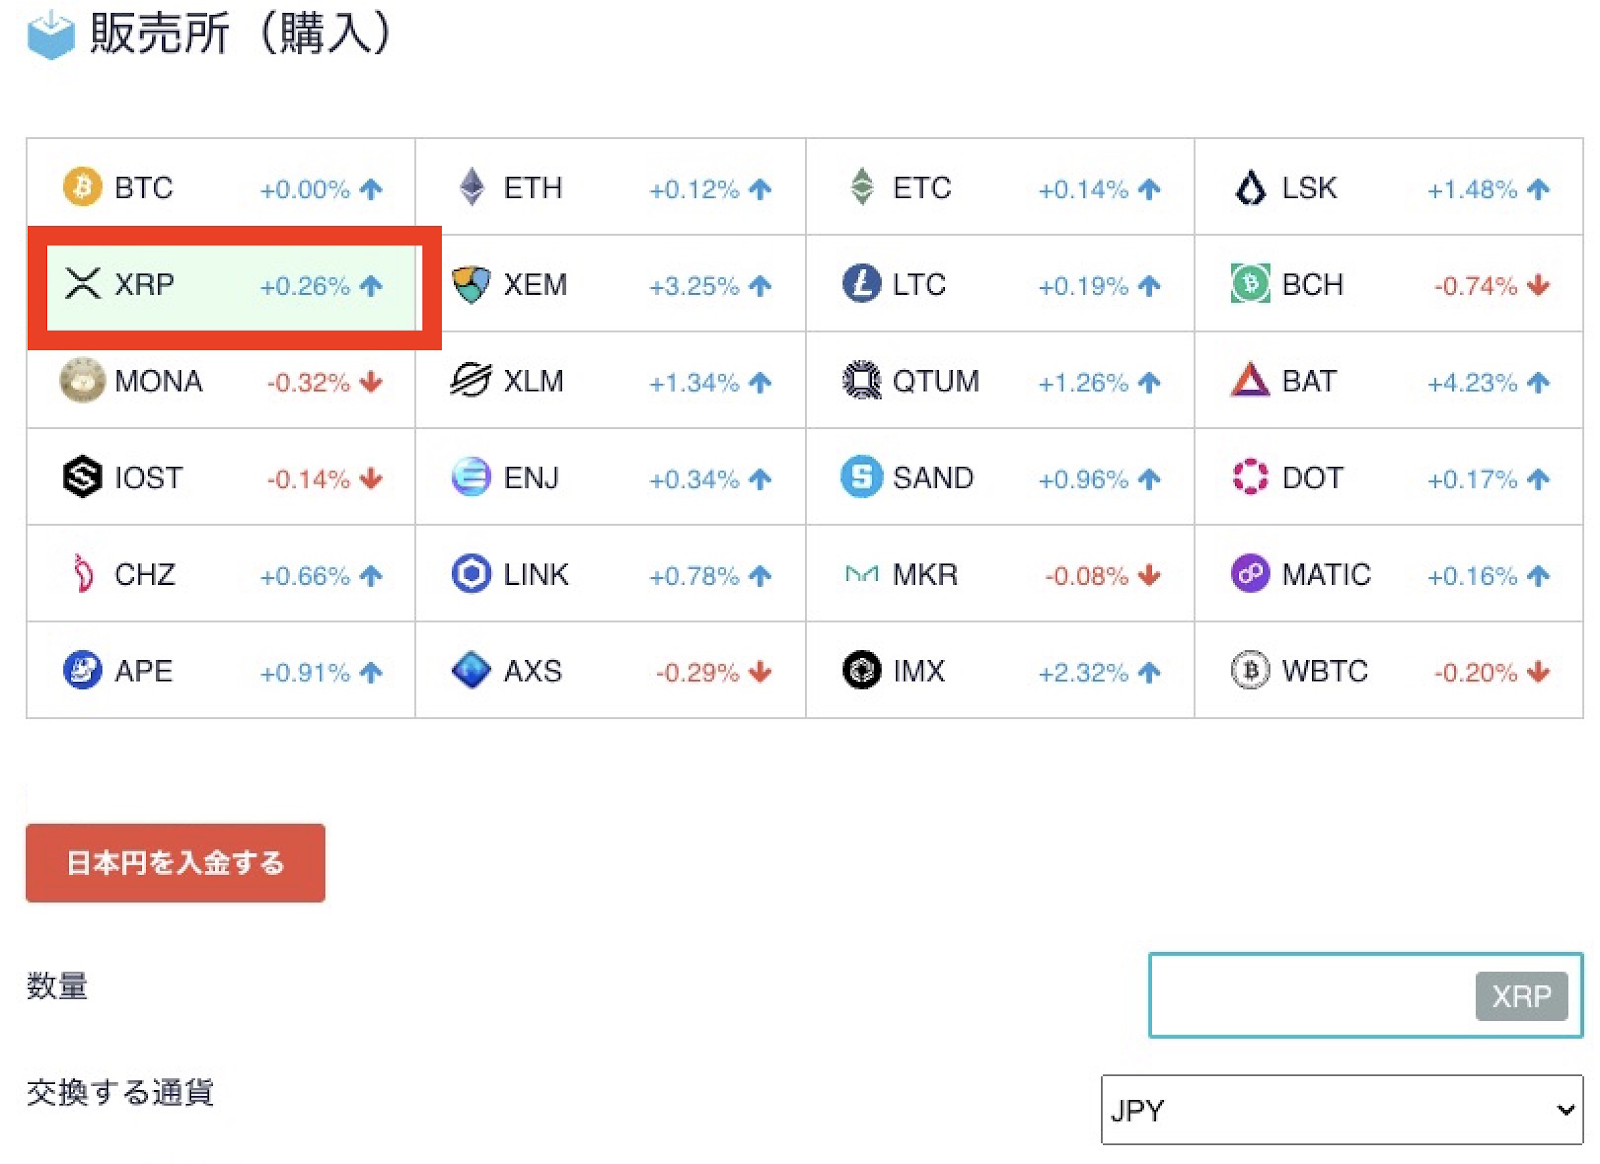Image resolution: width=1600 pixels, height=1164 pixels.
Task: Select the AXS Axie diamond icon
Action: [471, 670]
